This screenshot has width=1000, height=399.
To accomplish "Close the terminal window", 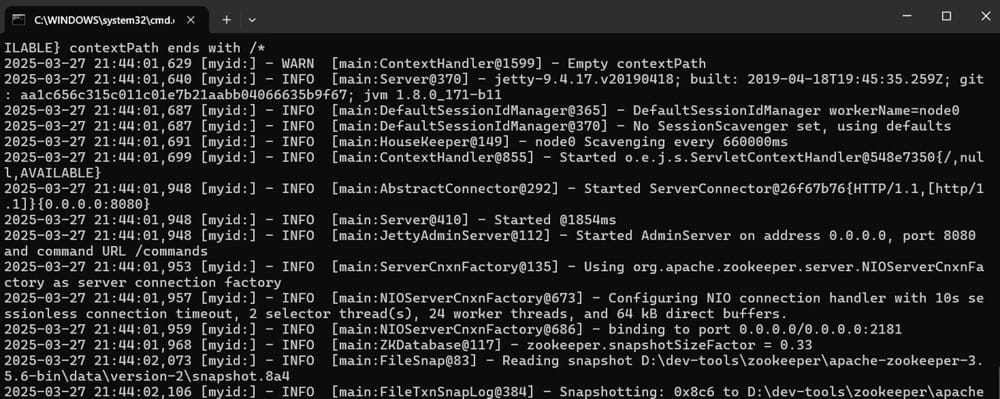I will coord(983,17).
